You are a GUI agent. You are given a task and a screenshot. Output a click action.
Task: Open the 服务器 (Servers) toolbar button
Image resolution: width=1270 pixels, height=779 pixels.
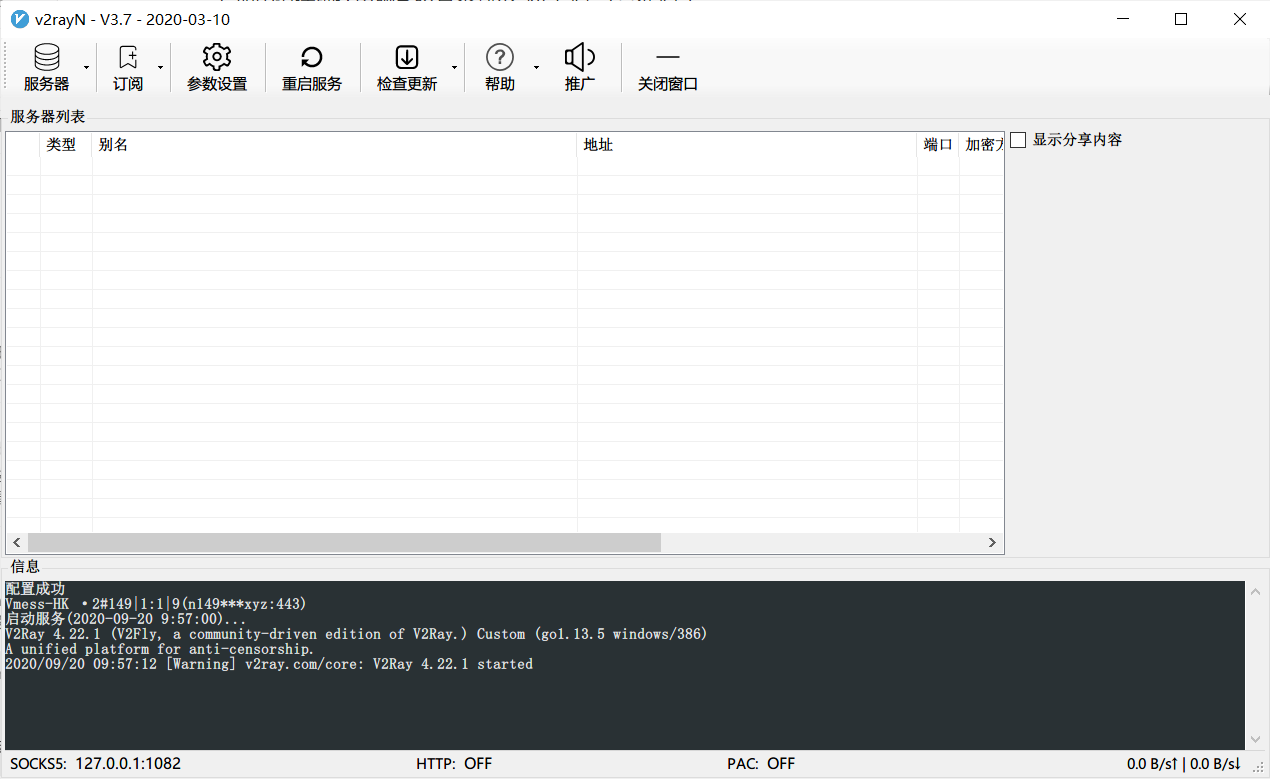pyautogui.click(x=47, y=68)
